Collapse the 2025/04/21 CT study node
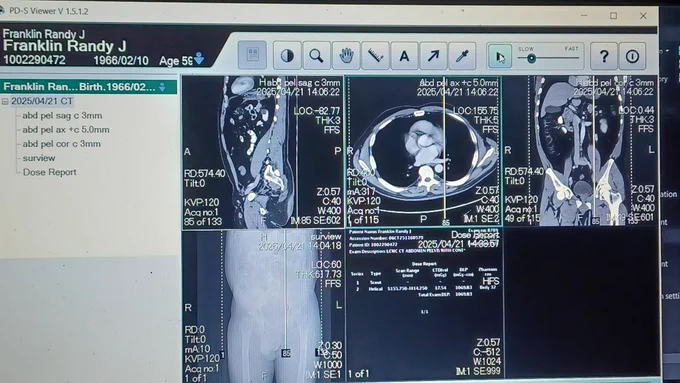This screenshot has height=383, width=680. [5, 101]
